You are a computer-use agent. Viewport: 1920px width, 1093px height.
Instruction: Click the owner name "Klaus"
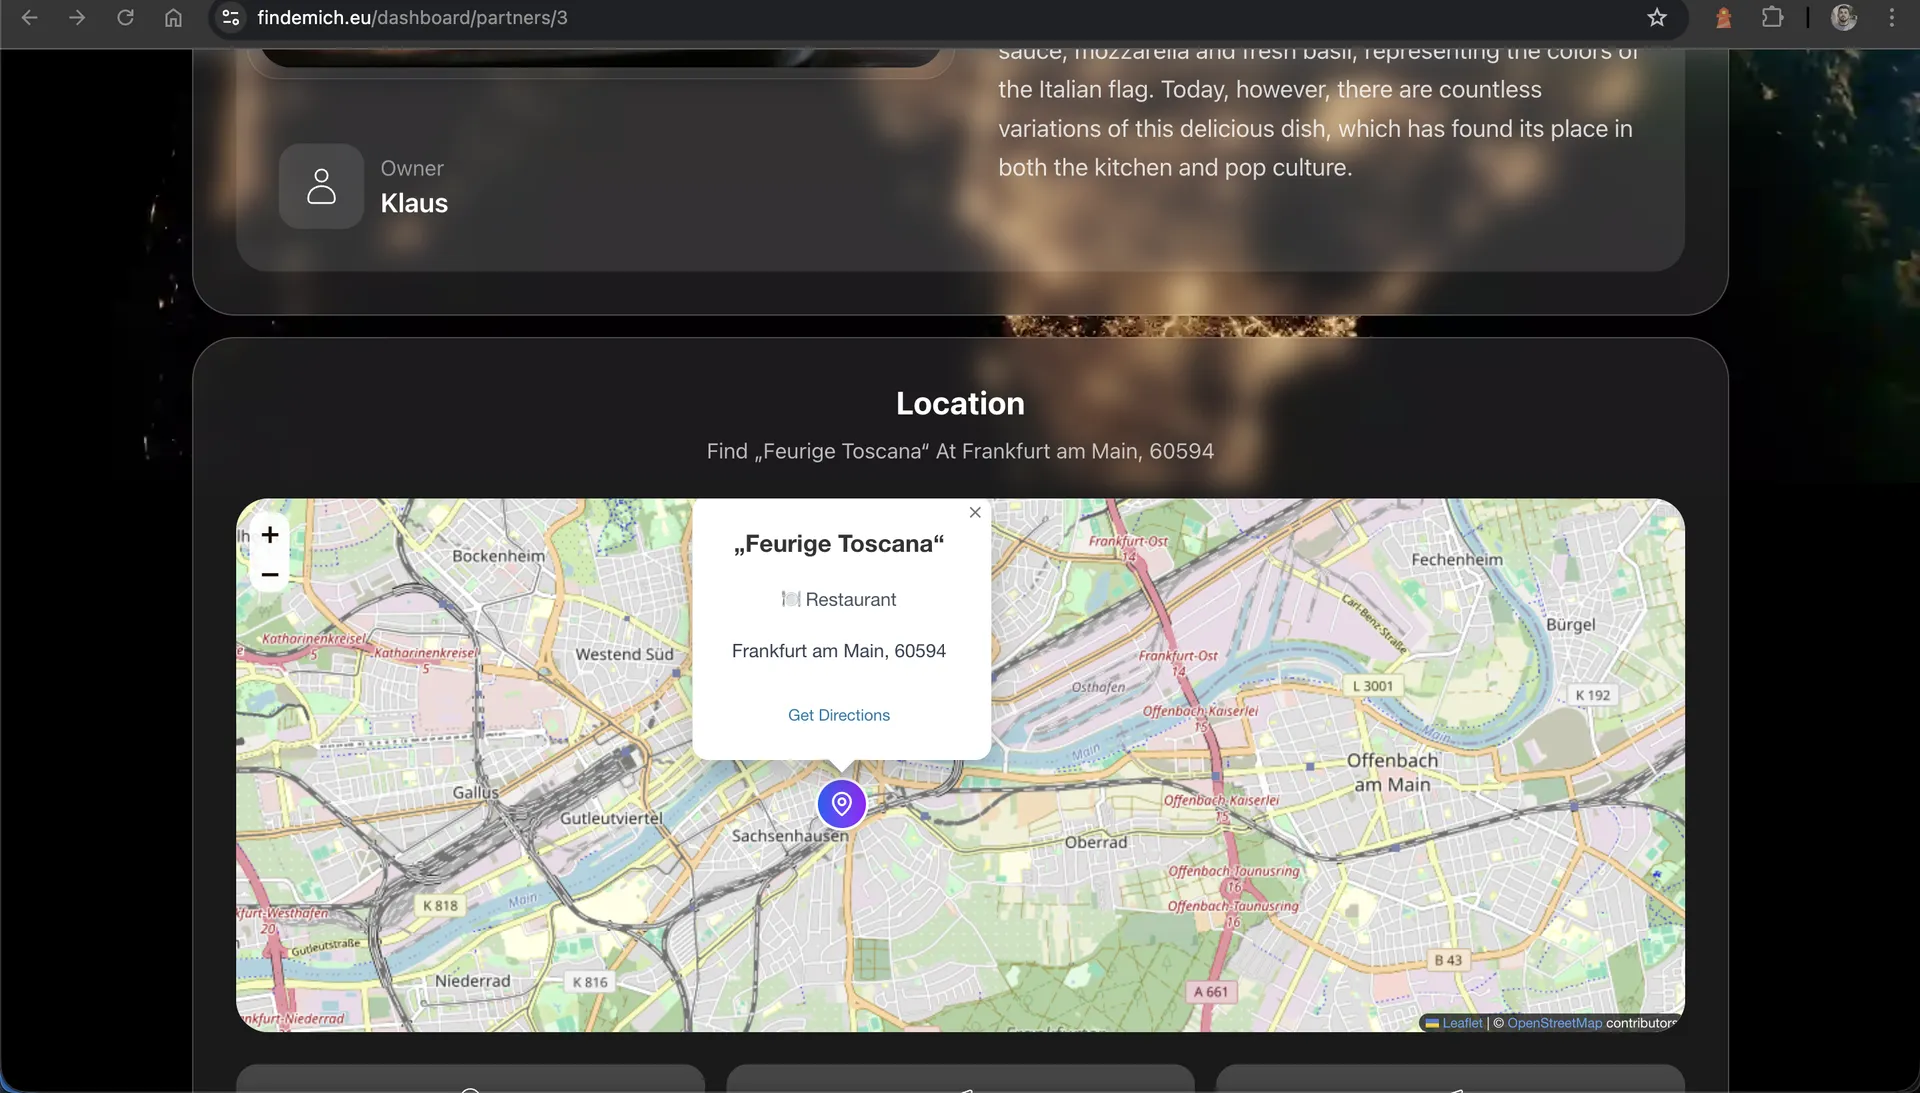414,203
